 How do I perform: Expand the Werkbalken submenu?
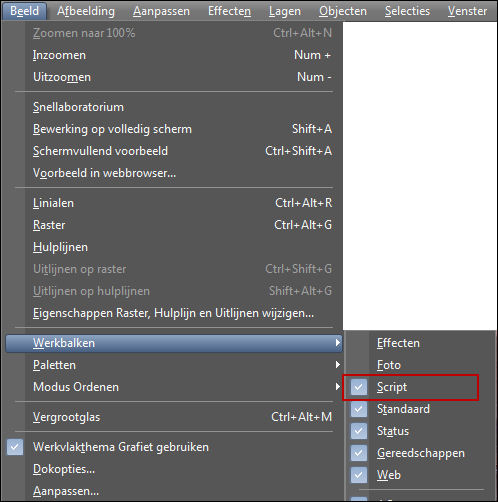pyautogui.click(x=174, y=343)
